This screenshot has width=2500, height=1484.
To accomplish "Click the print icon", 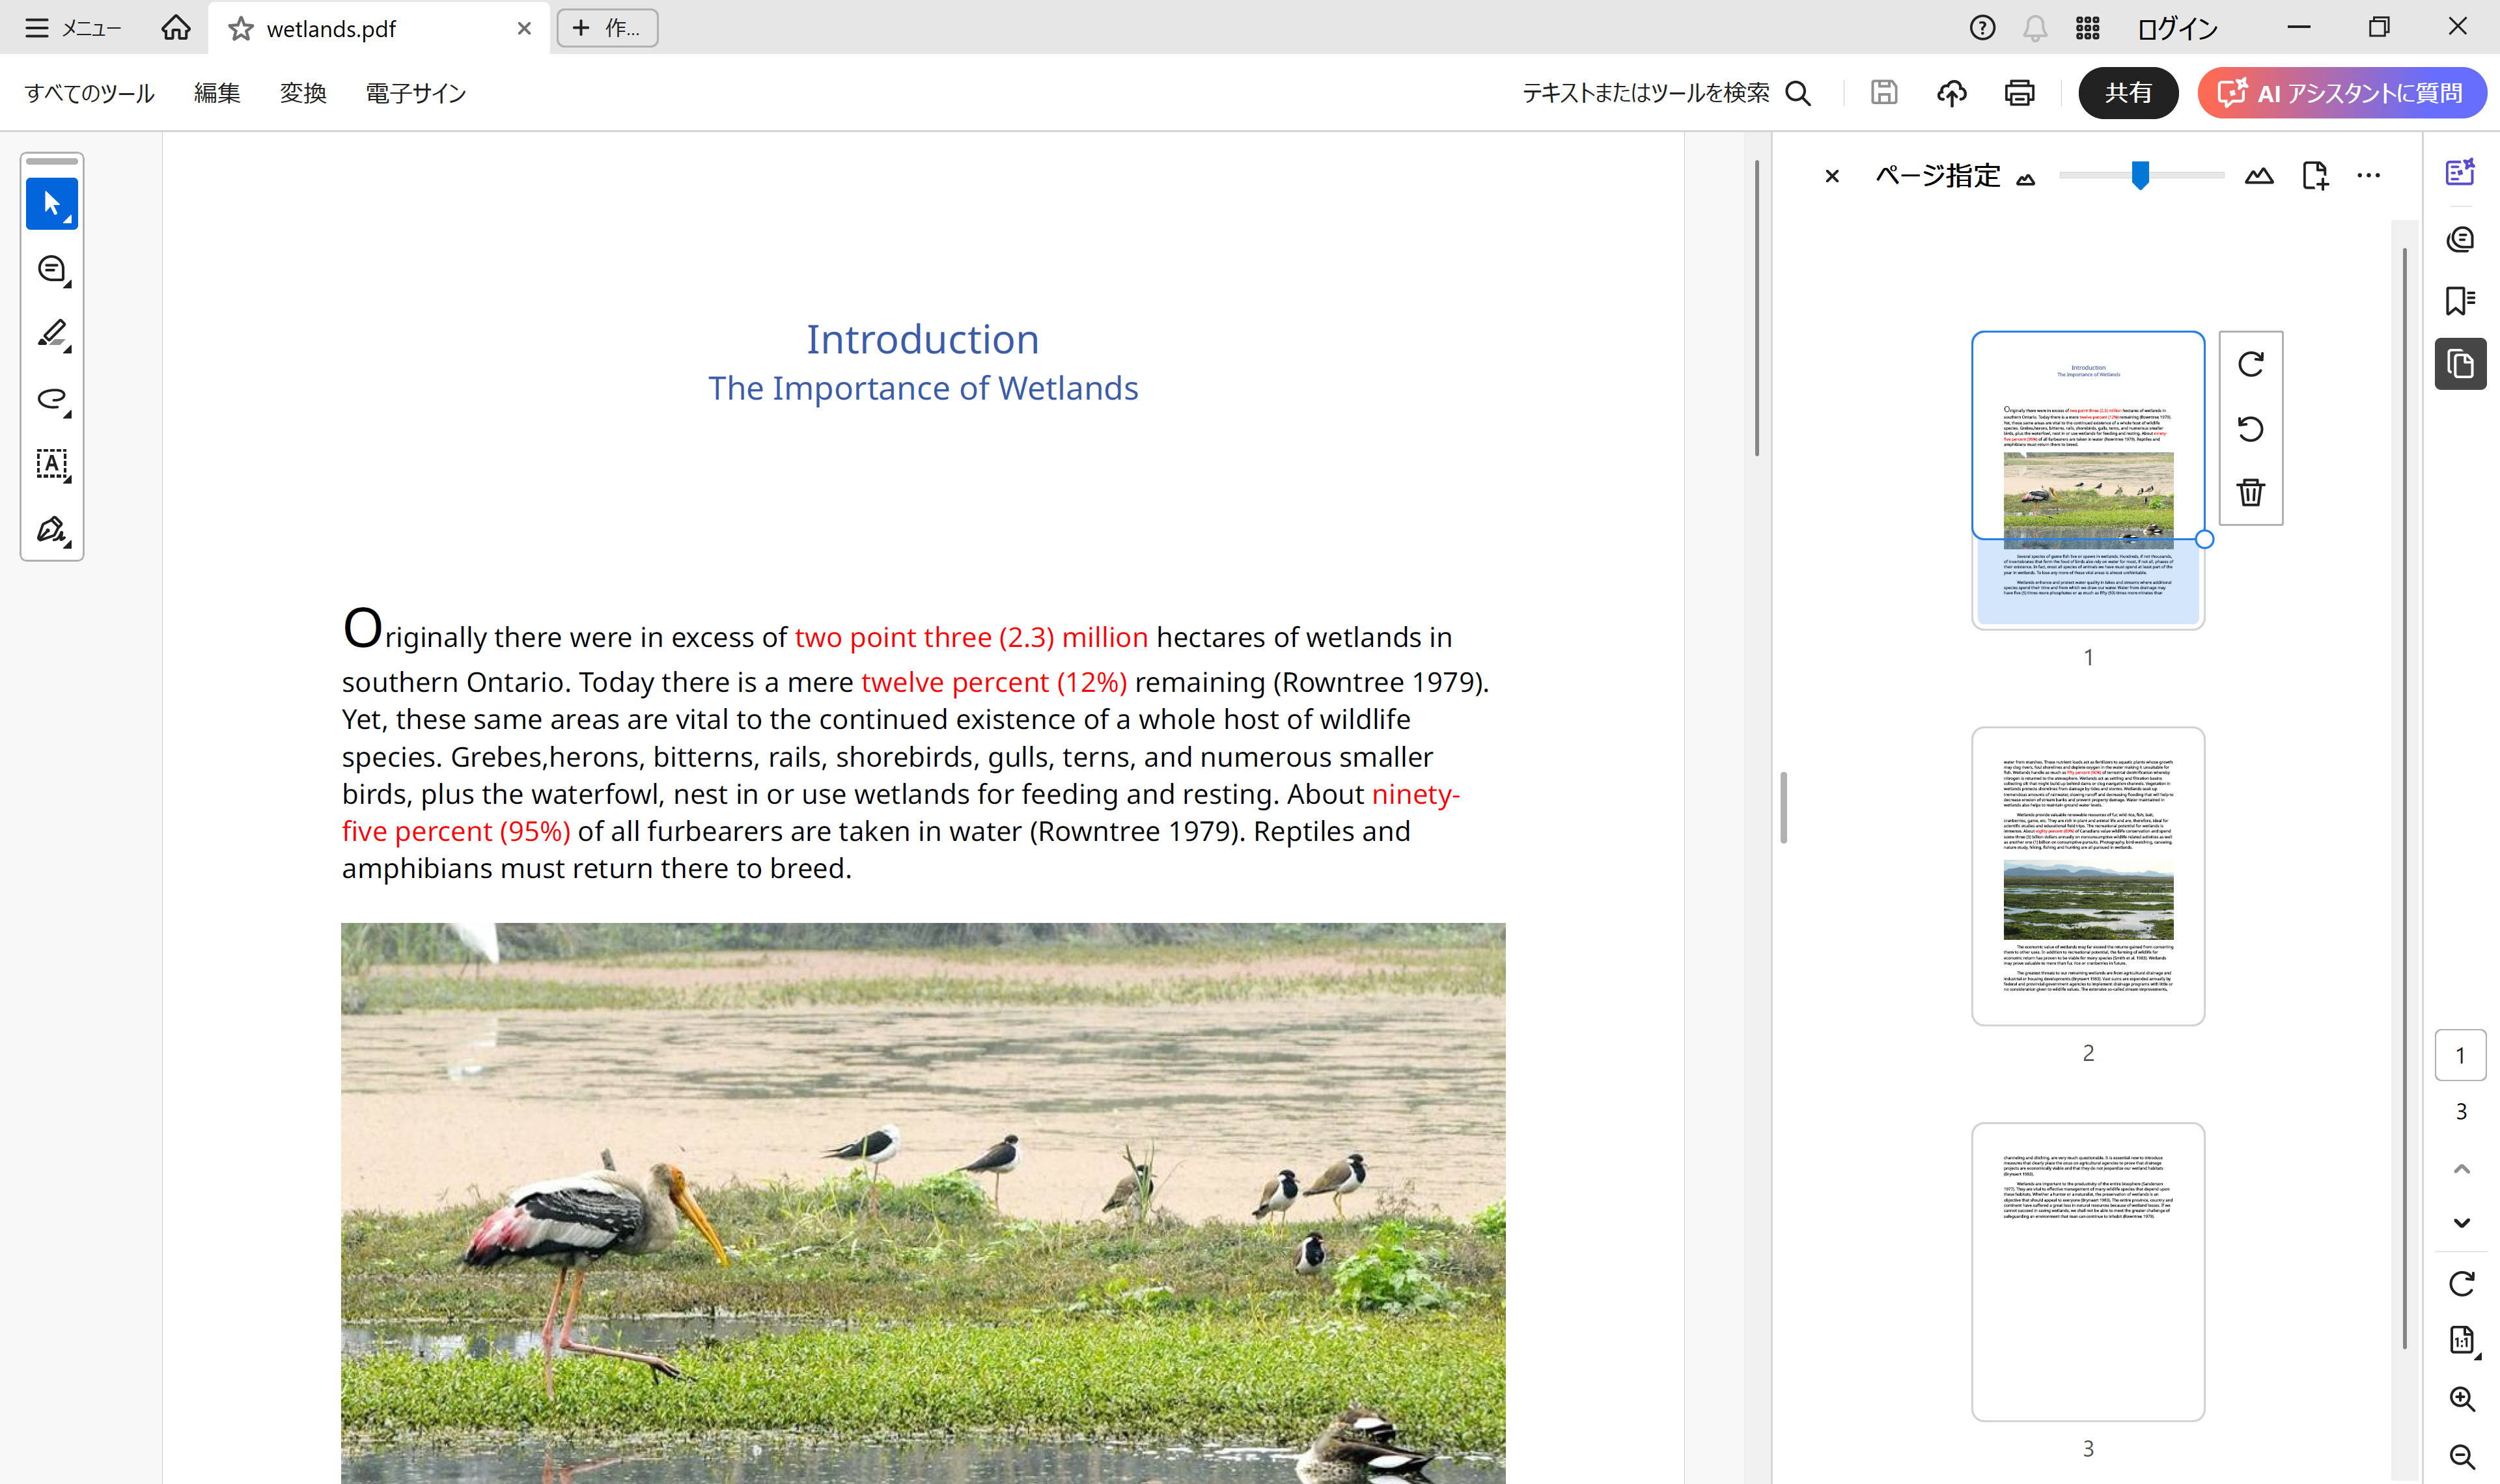I will click(2019, 93).
